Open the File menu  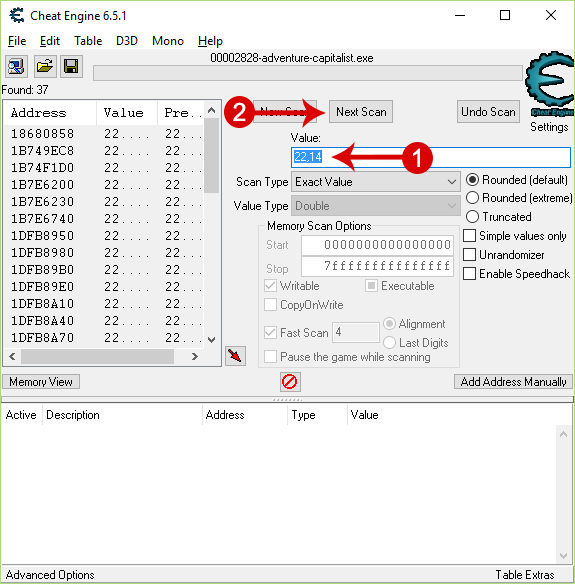[x=17, y=41]
